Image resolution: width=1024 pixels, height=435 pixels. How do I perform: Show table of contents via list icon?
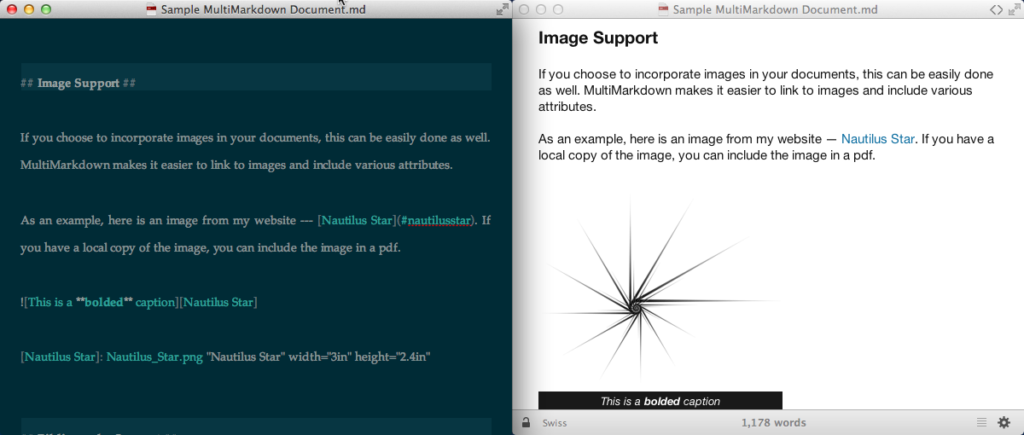coord(982,423)
